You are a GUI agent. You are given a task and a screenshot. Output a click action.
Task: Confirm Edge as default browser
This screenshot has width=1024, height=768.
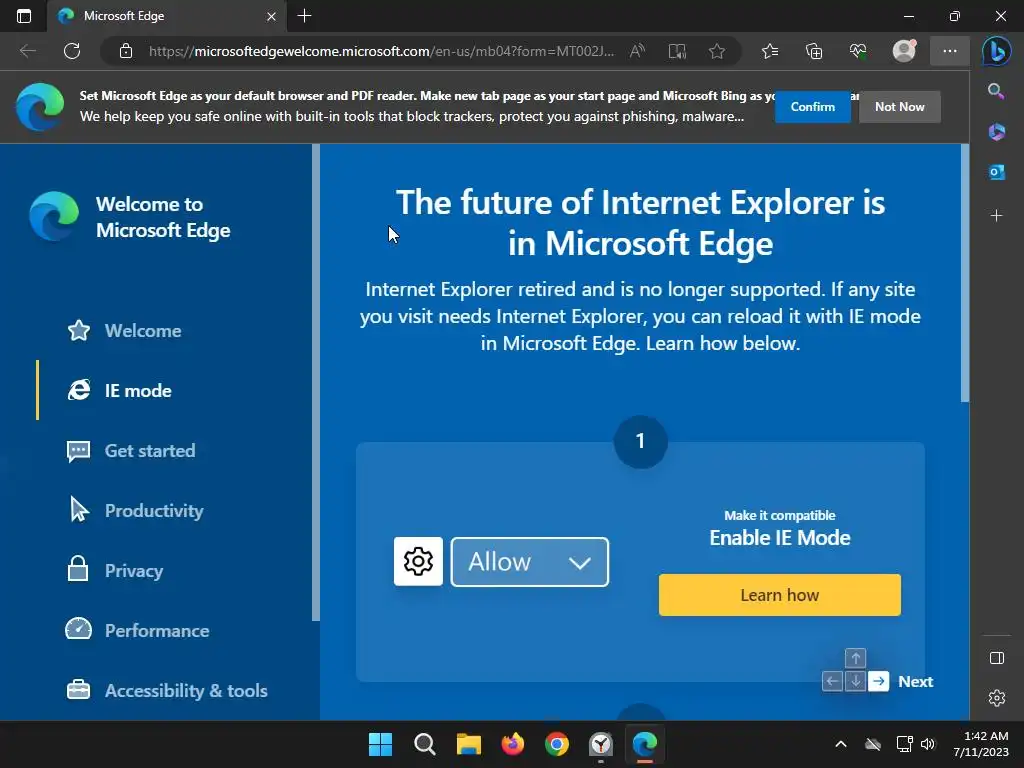[812, 106]
